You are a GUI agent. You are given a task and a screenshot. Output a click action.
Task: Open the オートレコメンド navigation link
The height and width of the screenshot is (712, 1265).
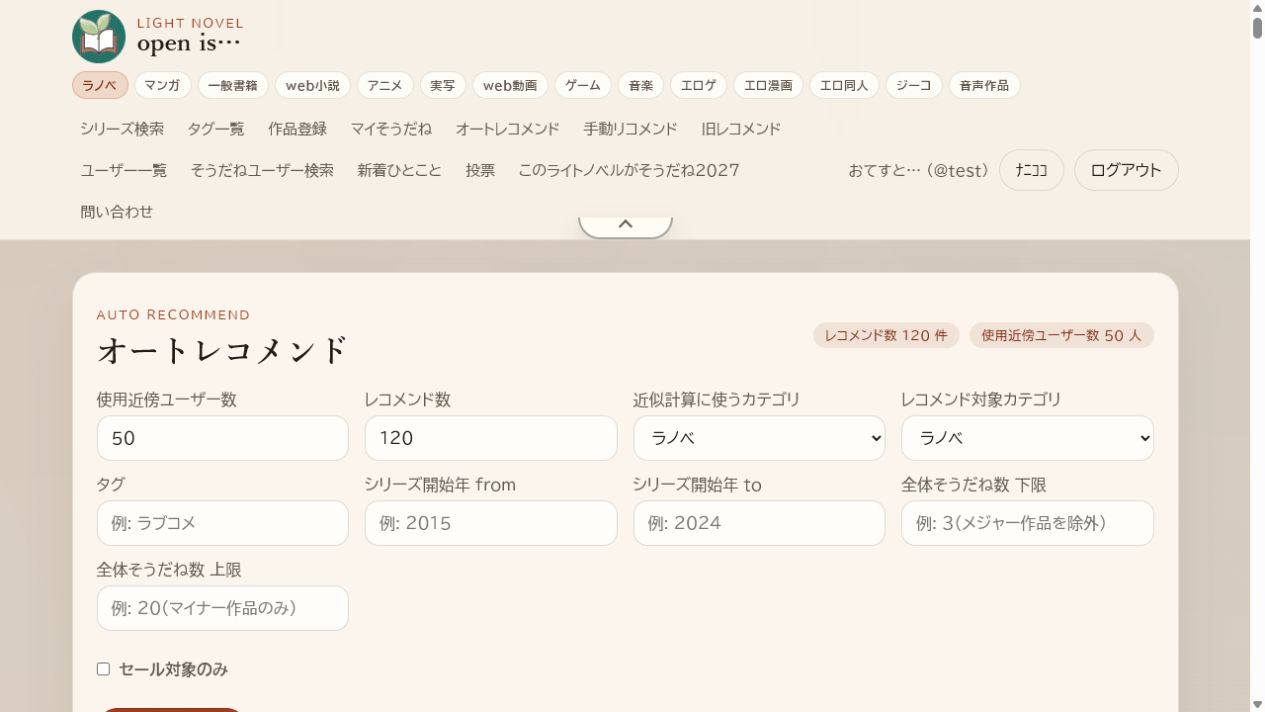click(507, 129)
